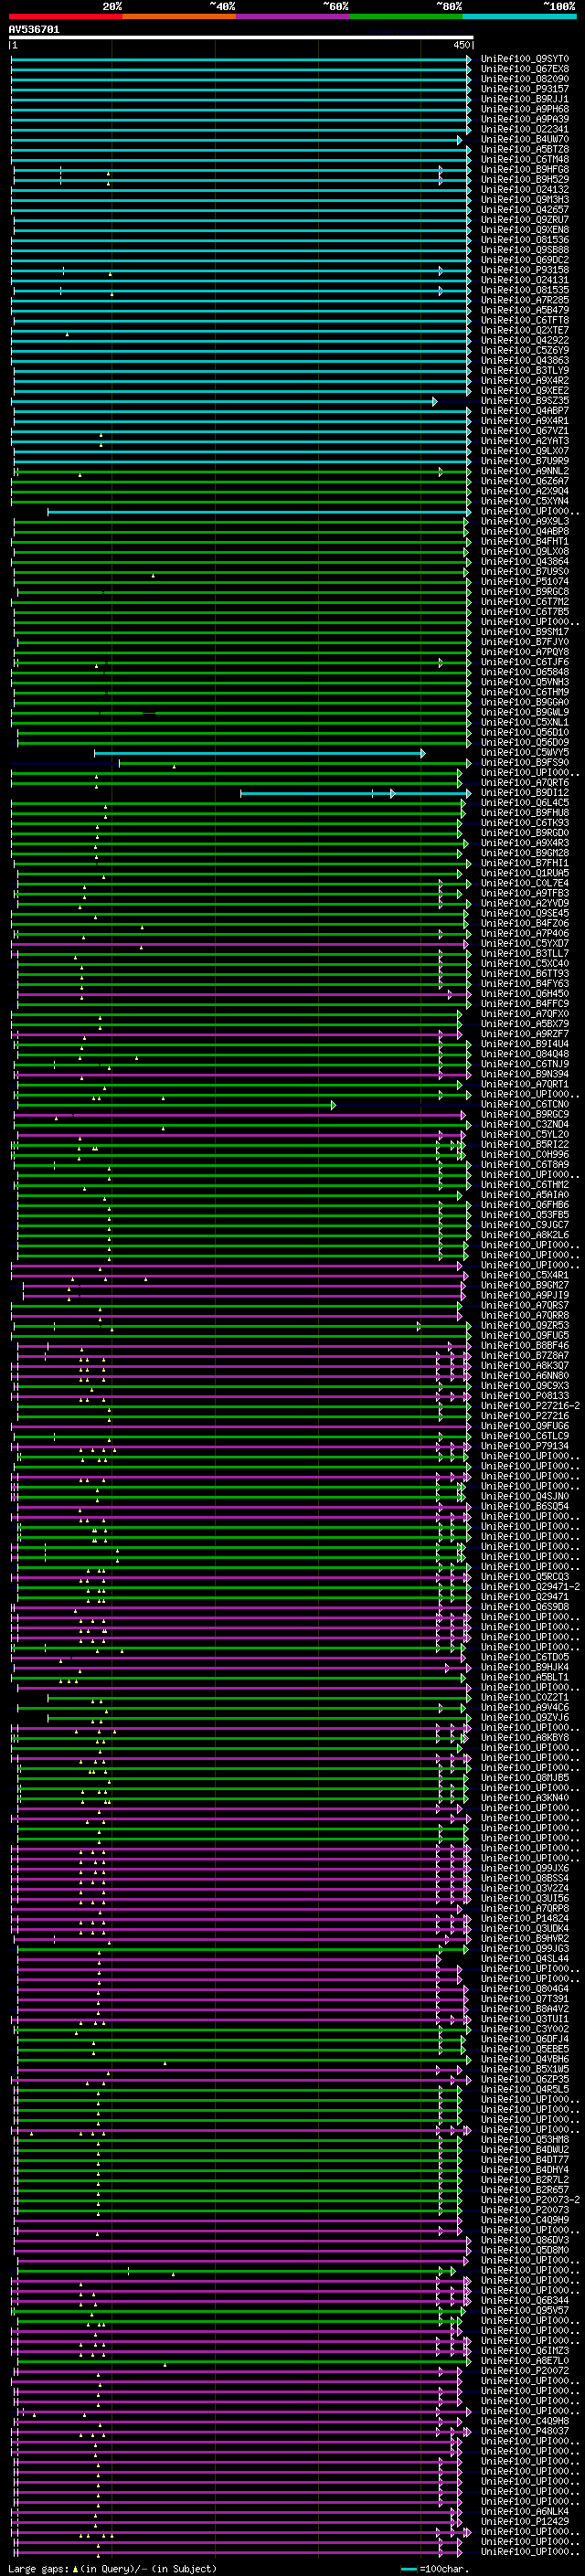Select hit UniRef100_A5AIA0
Image resolution: width=585 pixels, height=2576 pixels.
(524, 1195)
